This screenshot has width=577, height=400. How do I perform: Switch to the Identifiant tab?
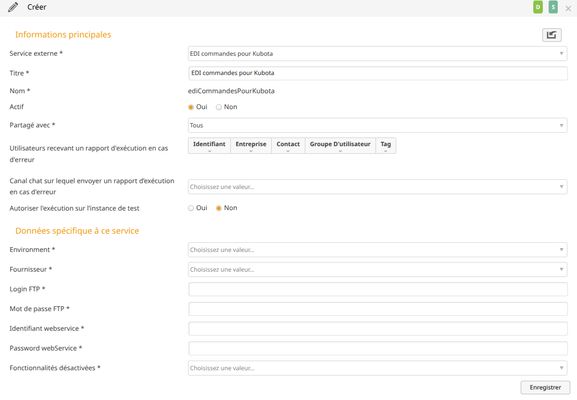tap(209, 145)
